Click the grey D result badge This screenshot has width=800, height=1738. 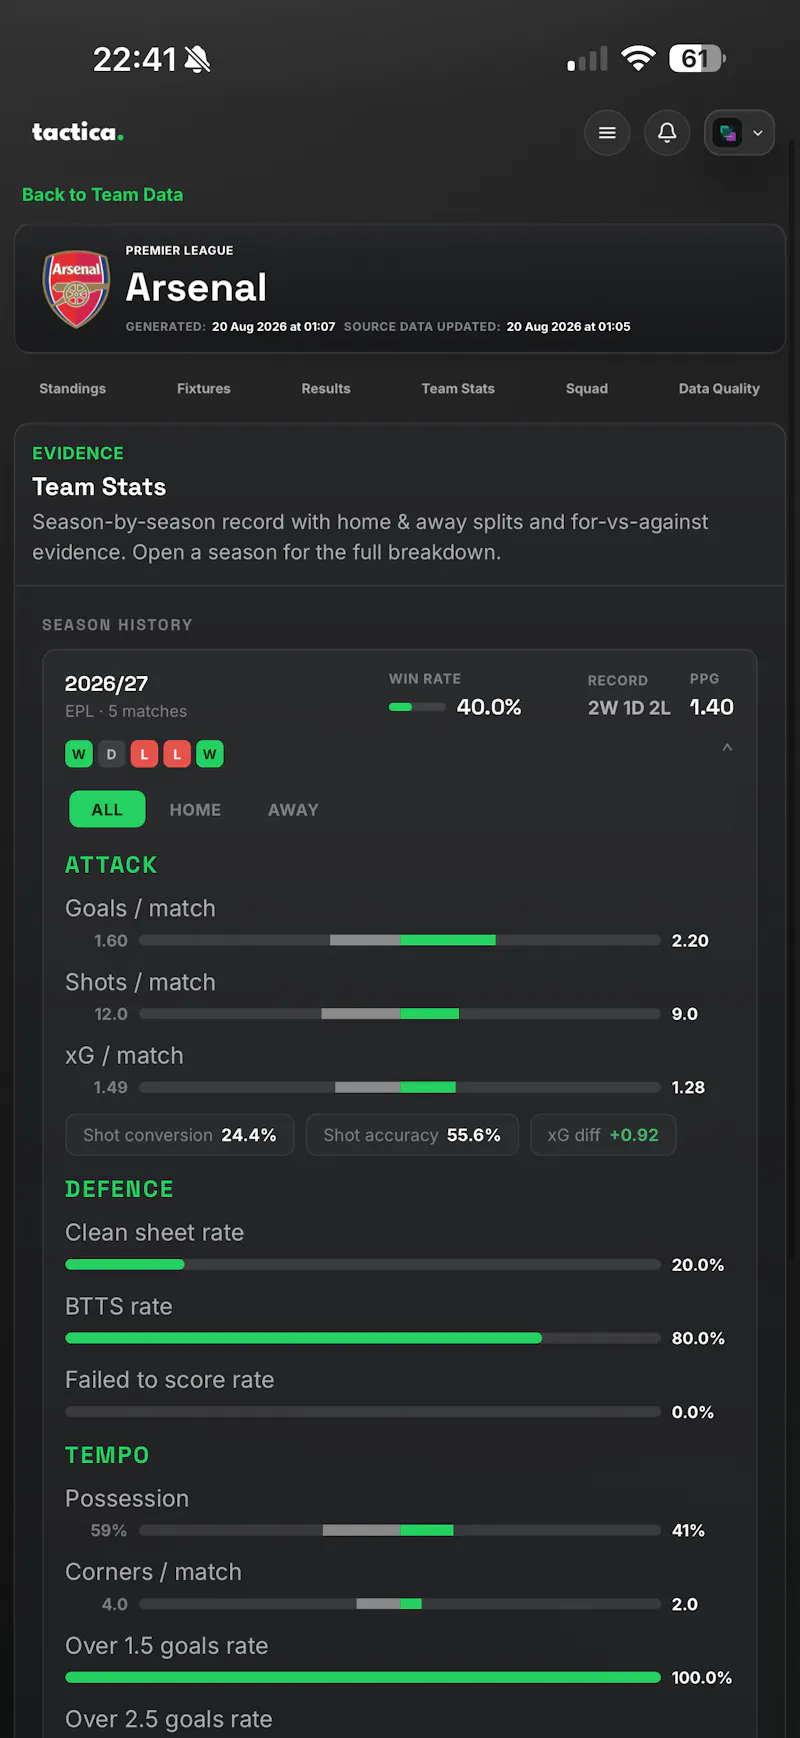[111, 754]
